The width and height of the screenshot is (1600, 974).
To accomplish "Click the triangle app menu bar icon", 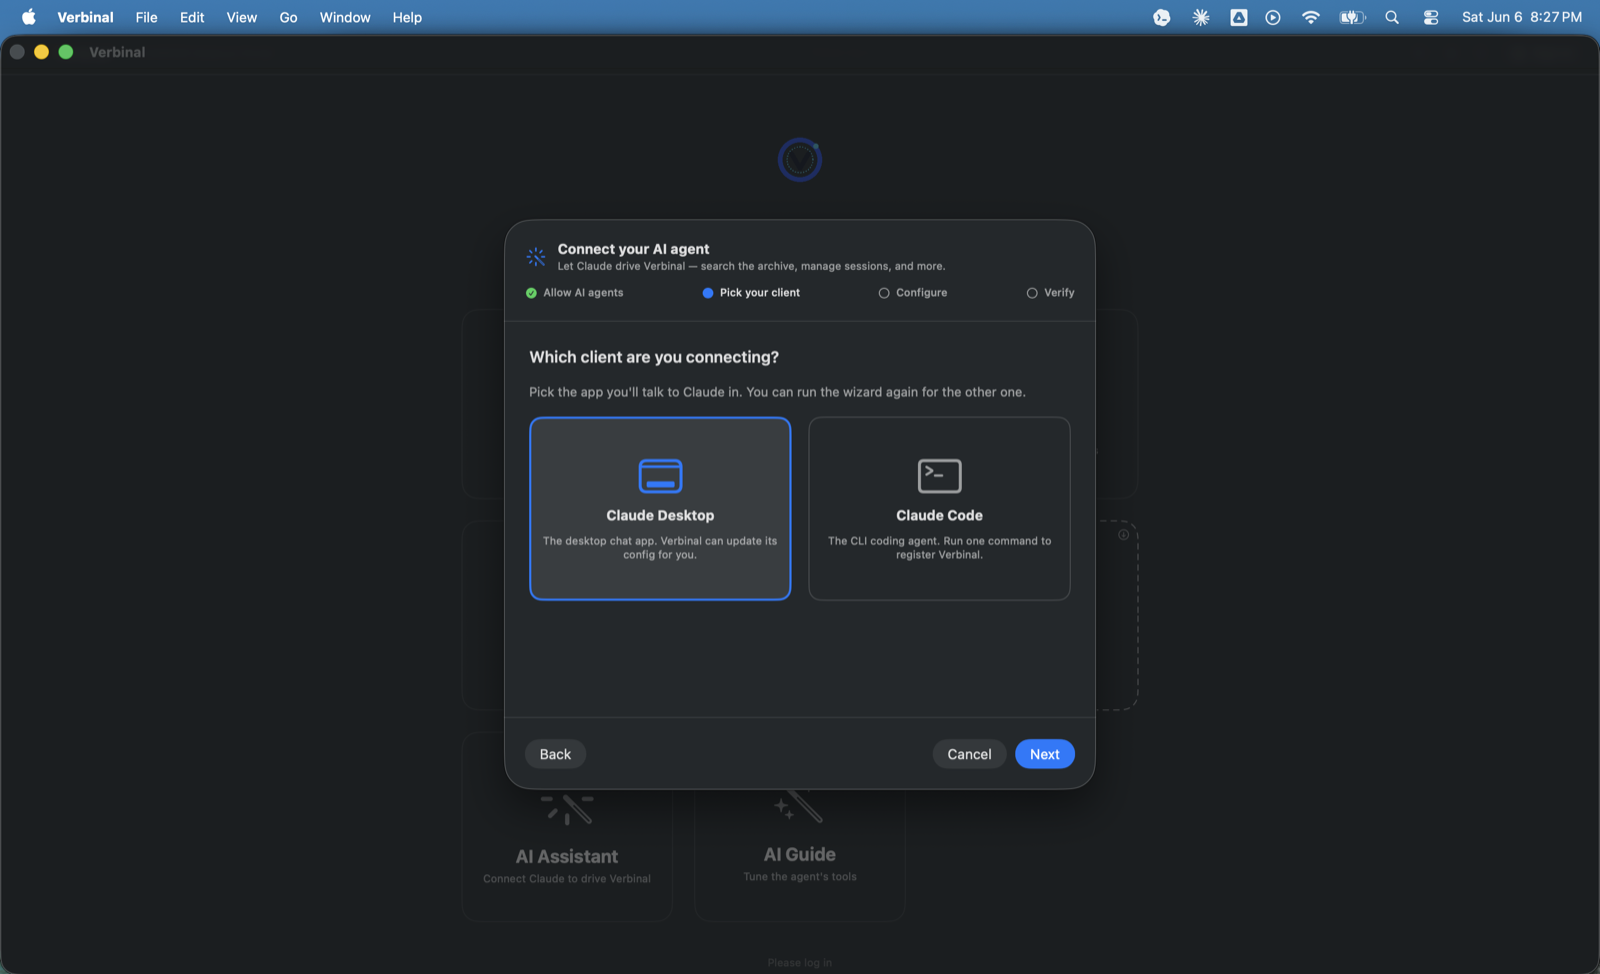I will click(1239, 17).
